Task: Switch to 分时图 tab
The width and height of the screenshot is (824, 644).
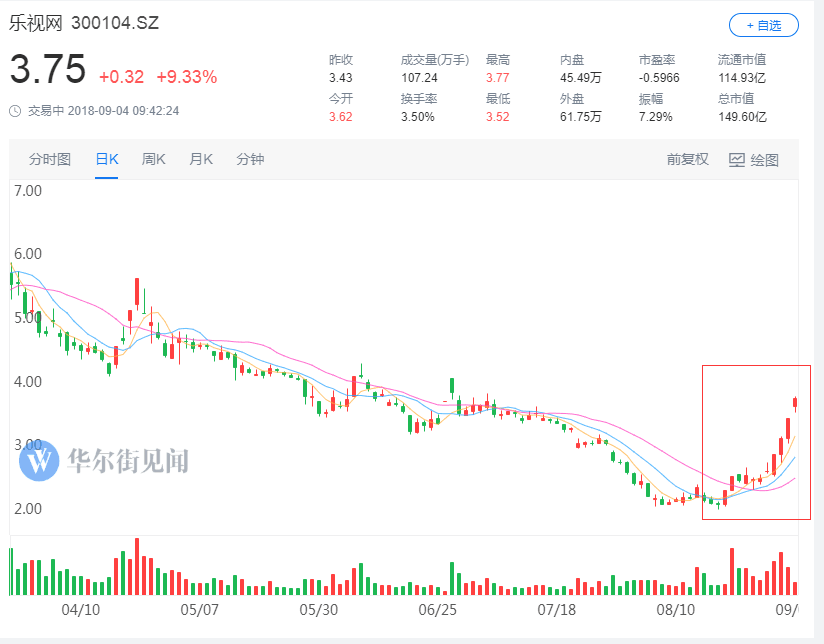Action: (x=50, y=159)
